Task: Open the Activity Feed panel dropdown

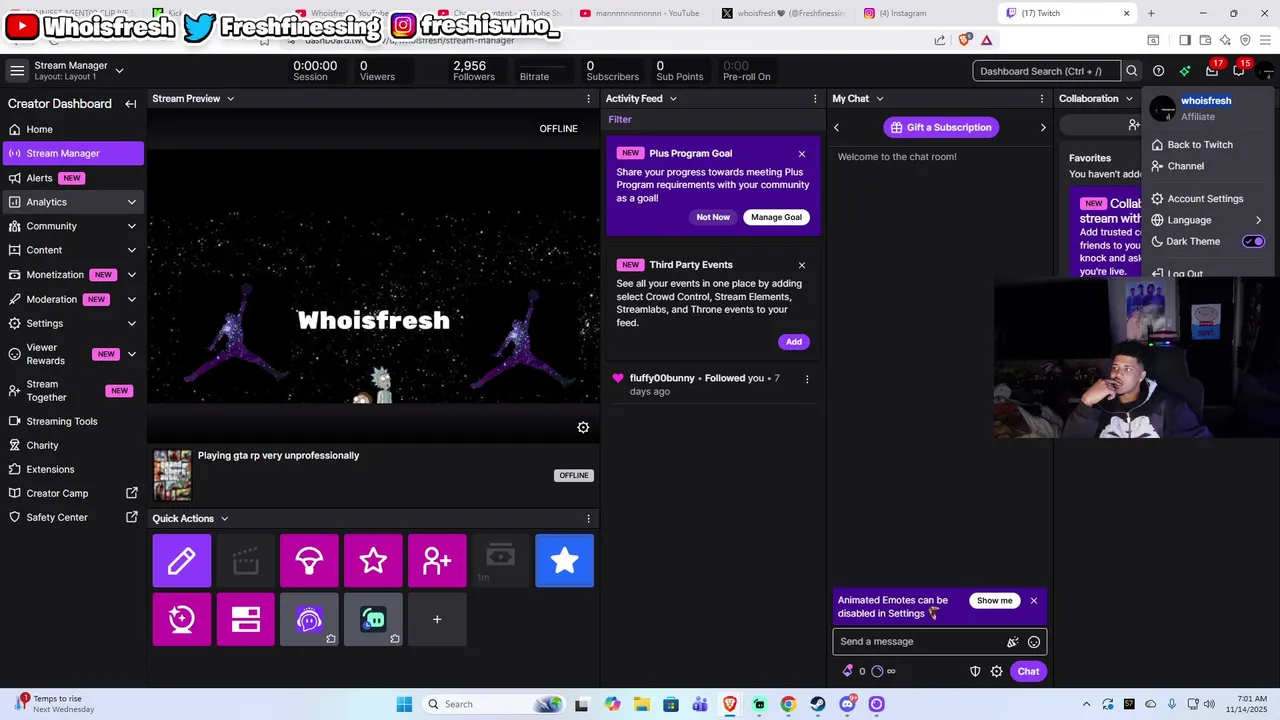Action: [x=673, y=99]
